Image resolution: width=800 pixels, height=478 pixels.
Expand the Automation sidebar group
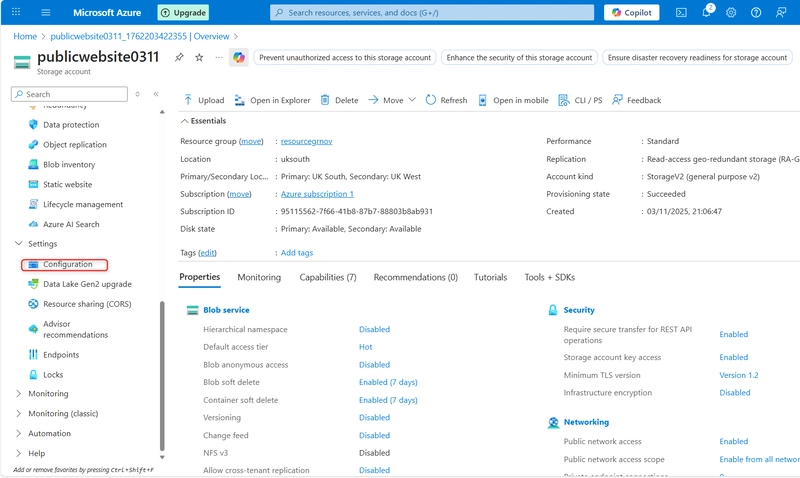point(18,434)
